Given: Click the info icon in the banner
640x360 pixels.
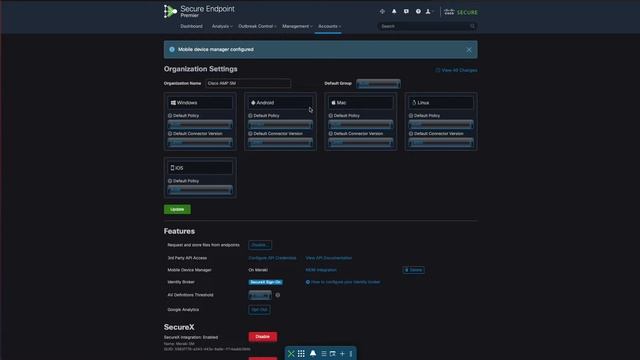Looking at the screenshot, I should [172, 49].
